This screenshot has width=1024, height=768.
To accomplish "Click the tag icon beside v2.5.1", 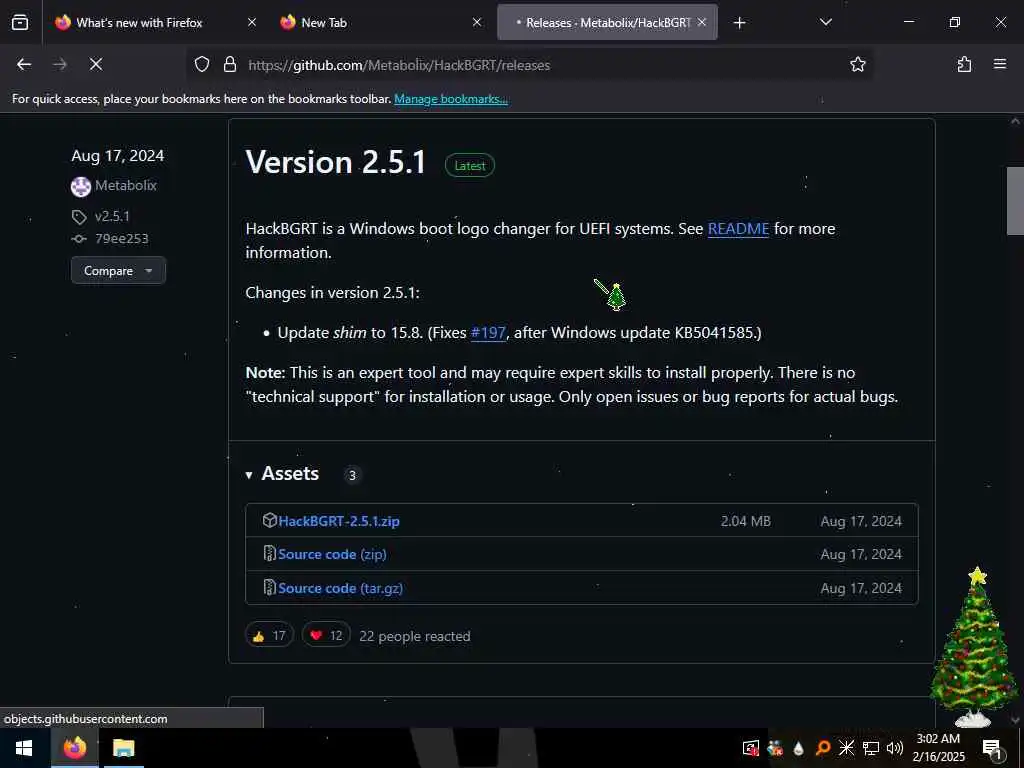I will pyautogui.click(x=79, y=217).
